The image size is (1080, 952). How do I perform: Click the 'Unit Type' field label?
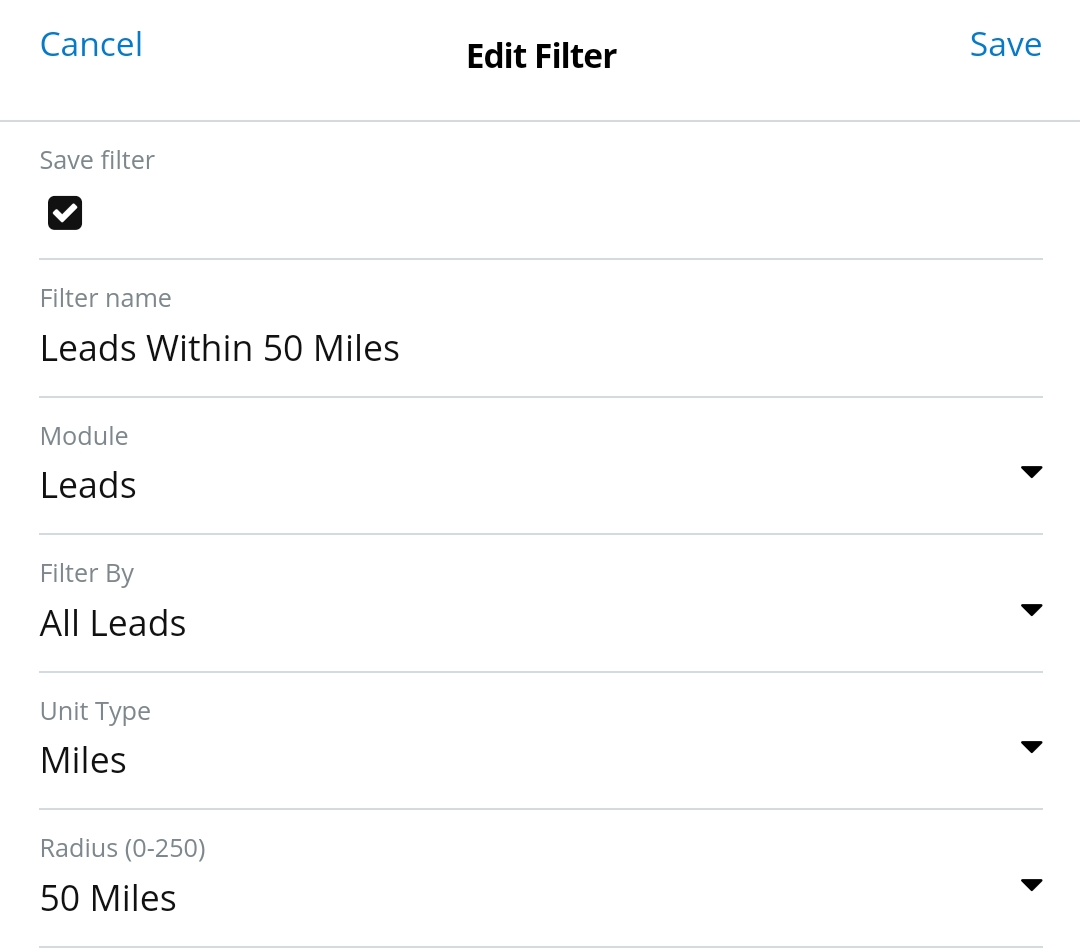click(95, 711)
